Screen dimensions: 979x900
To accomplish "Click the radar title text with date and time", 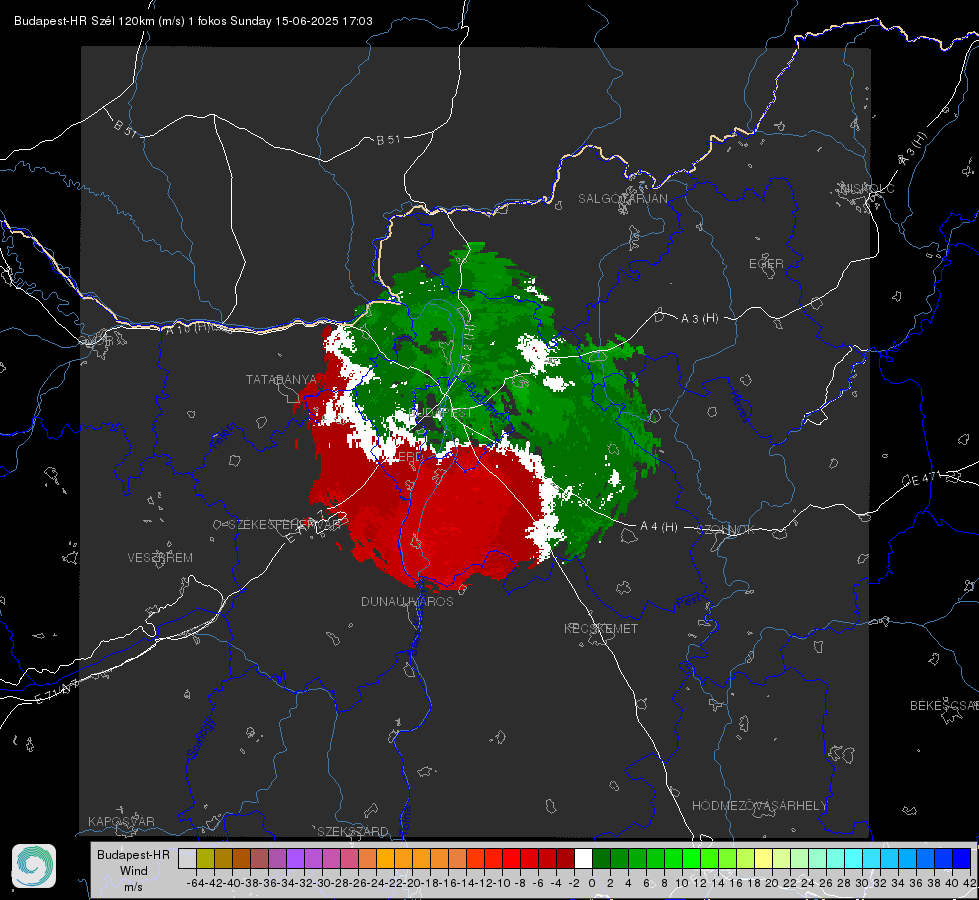I will [193, 21].
